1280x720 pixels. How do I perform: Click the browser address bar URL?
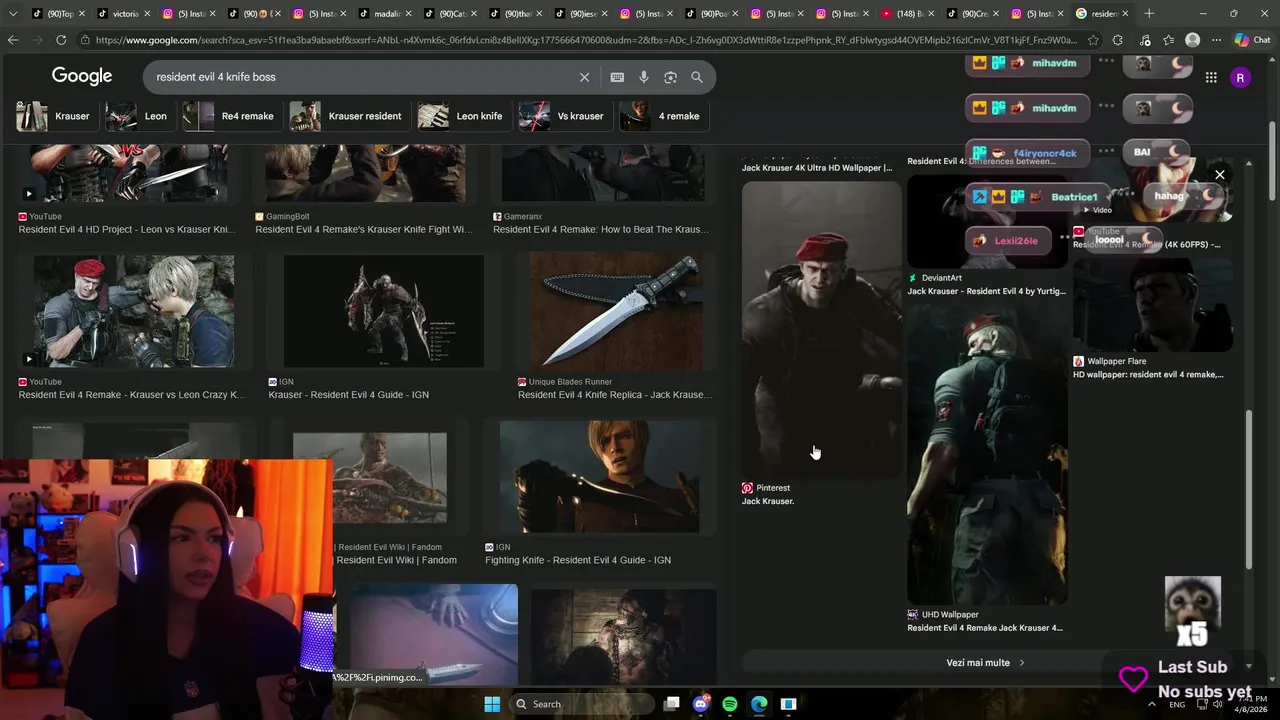click(x=586, y=40)
